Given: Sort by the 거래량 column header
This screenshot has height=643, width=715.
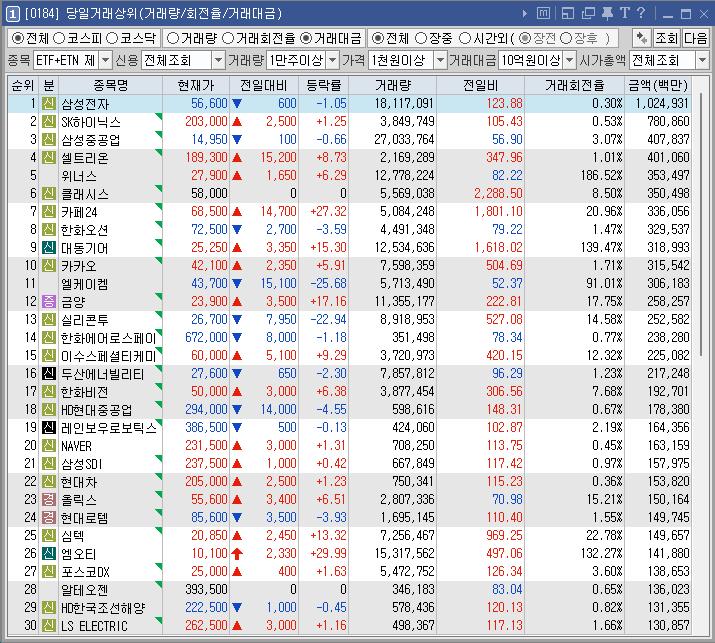Looking at the screenshot, I should click(x=393, y=85).
